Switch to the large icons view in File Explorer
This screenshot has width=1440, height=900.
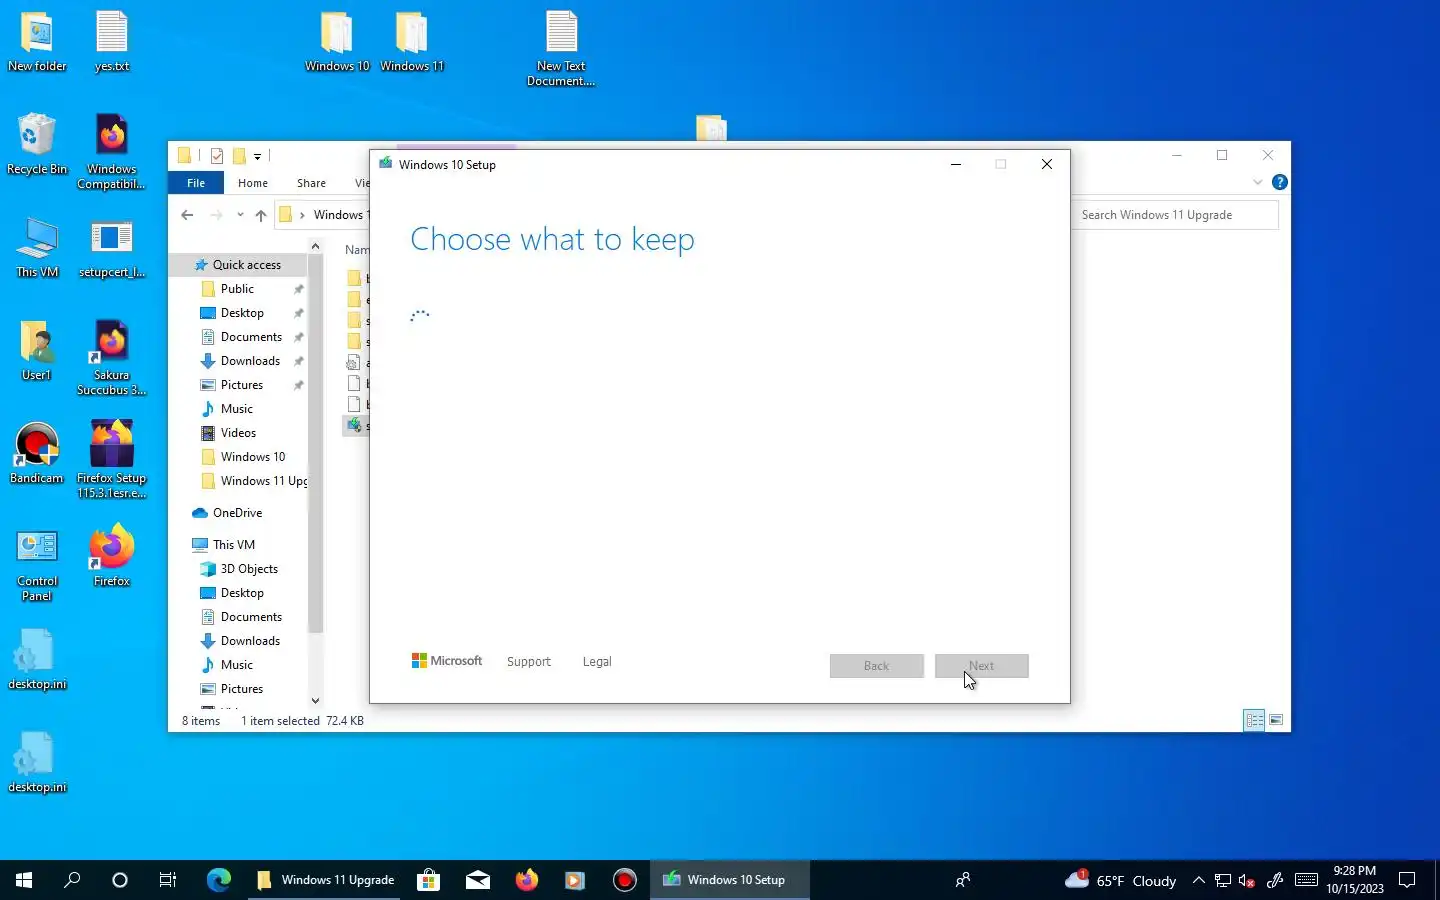(1276, 720)
